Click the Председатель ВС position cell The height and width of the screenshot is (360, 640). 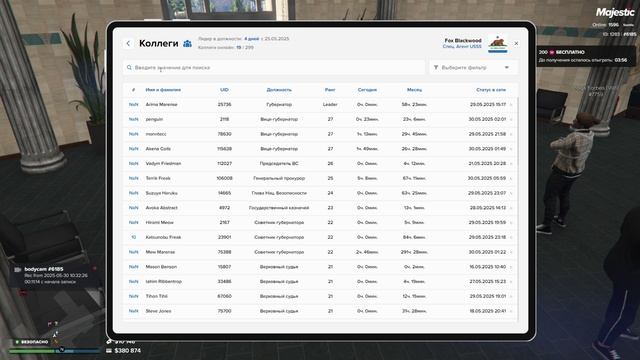279,163
